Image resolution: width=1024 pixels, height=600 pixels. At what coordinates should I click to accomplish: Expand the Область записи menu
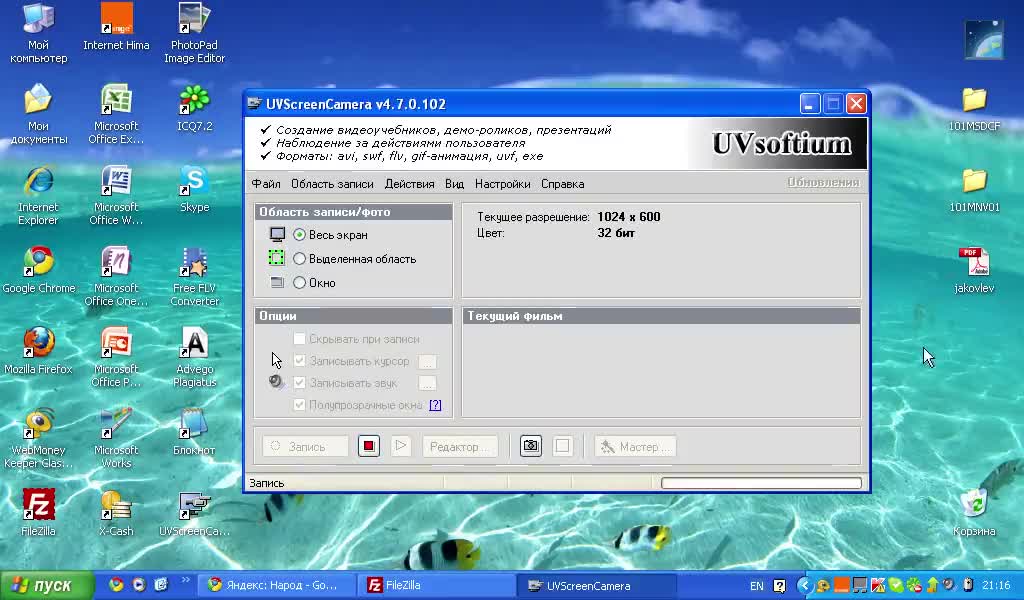pos(332,184)
